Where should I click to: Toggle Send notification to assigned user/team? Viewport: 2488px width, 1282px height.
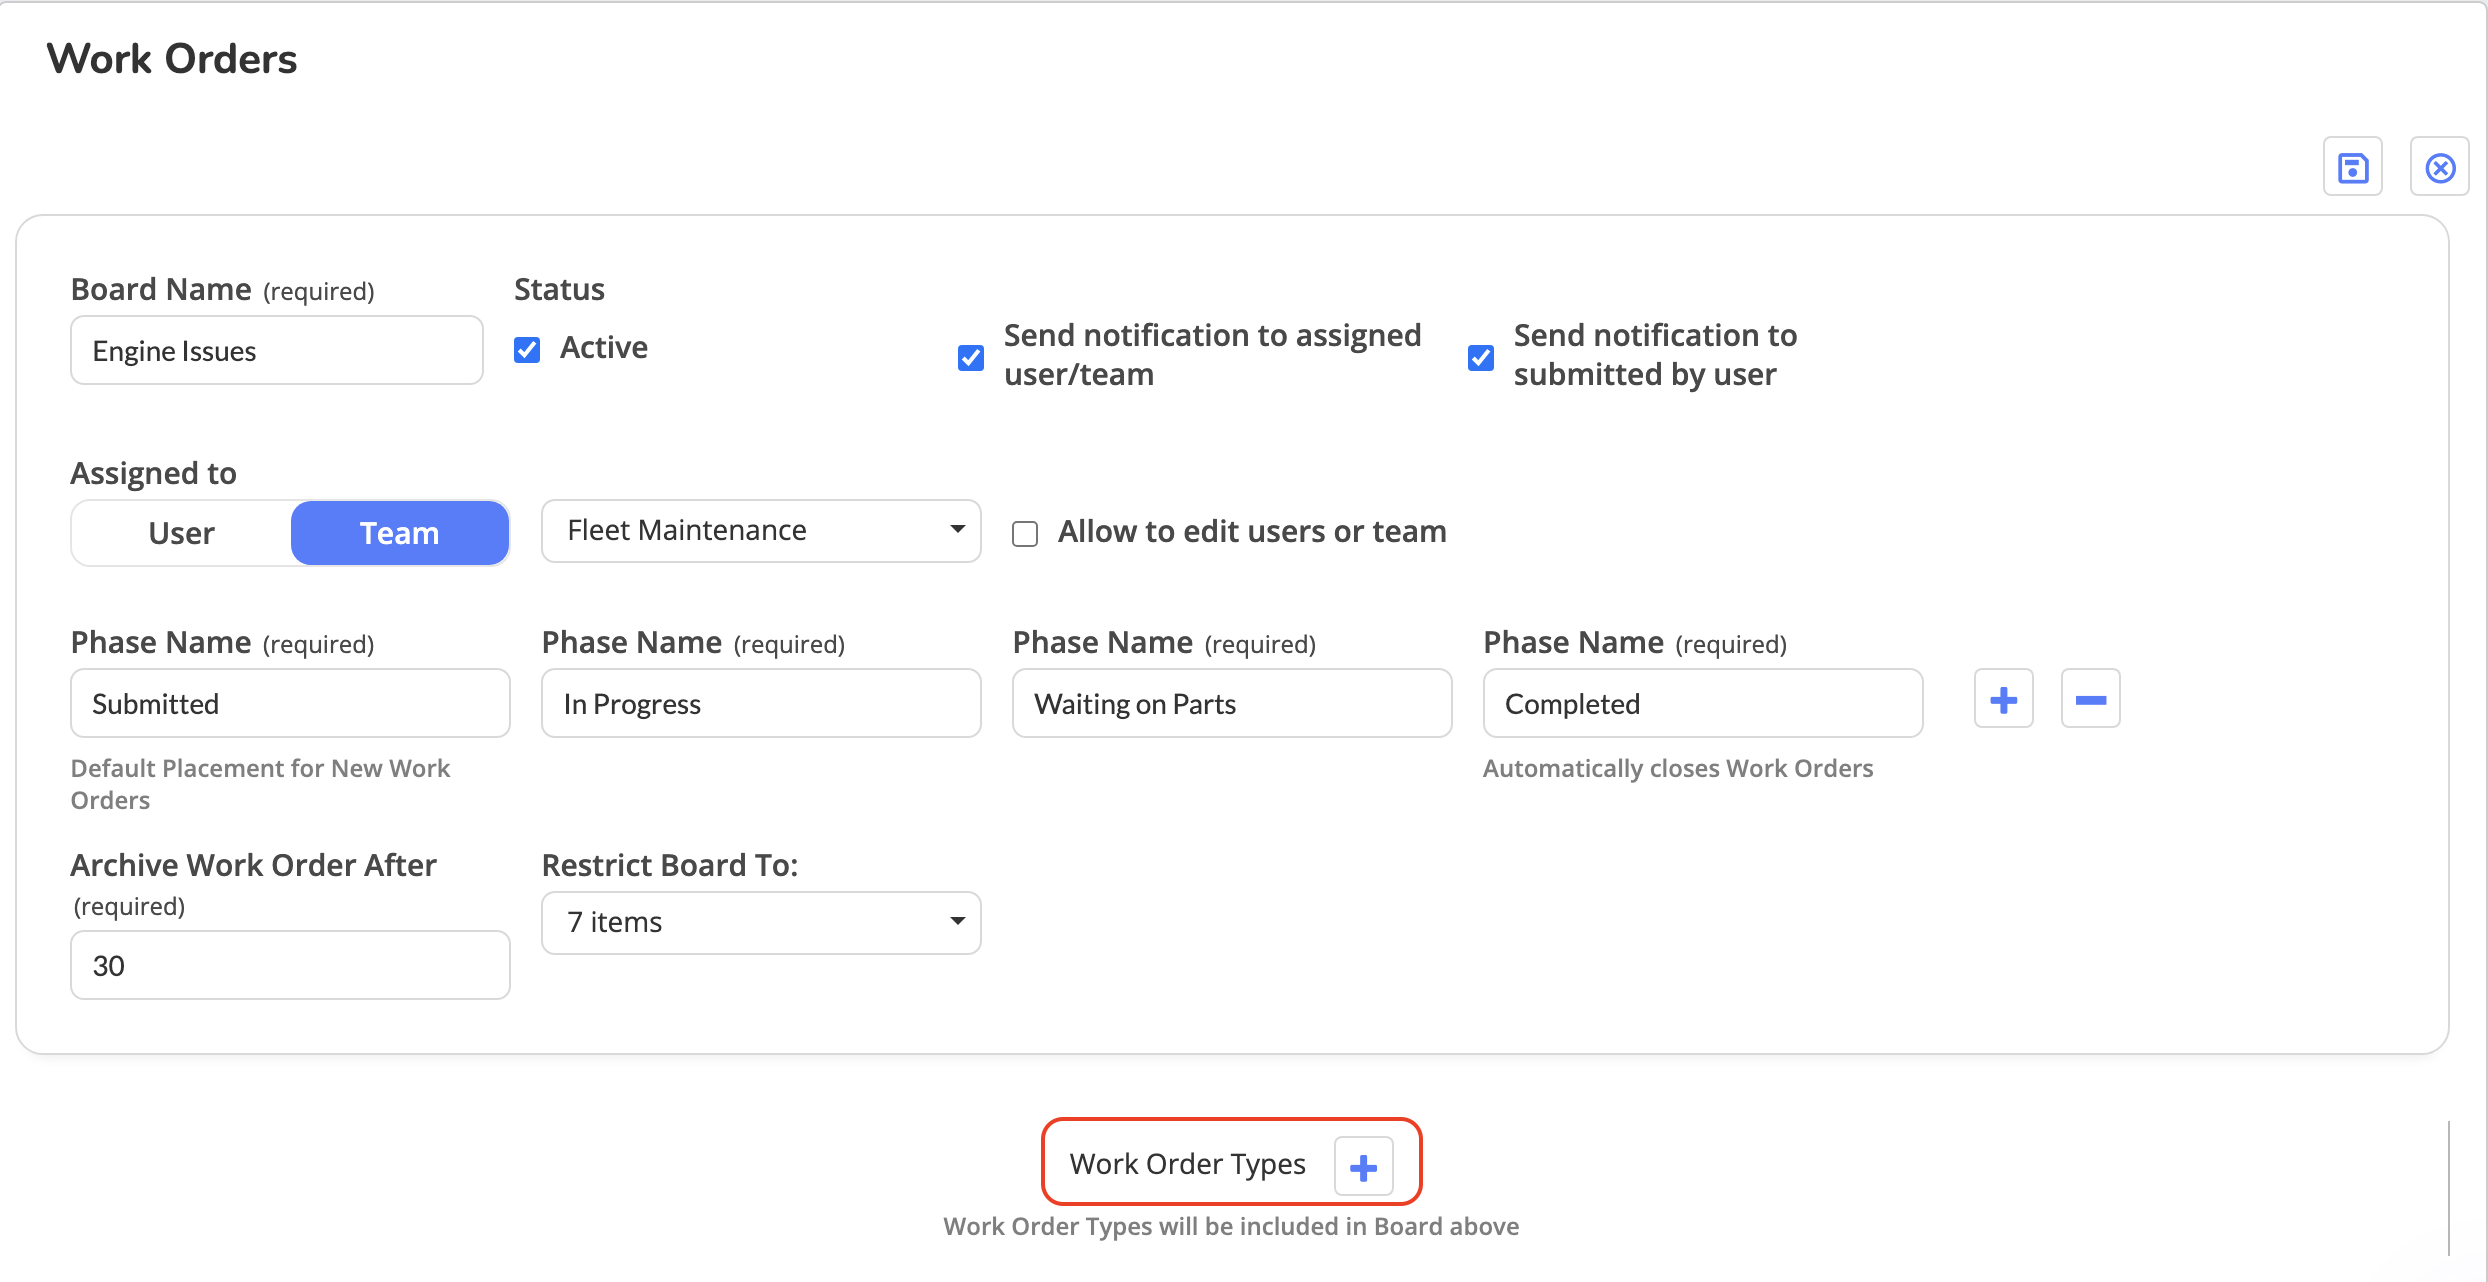970,357
